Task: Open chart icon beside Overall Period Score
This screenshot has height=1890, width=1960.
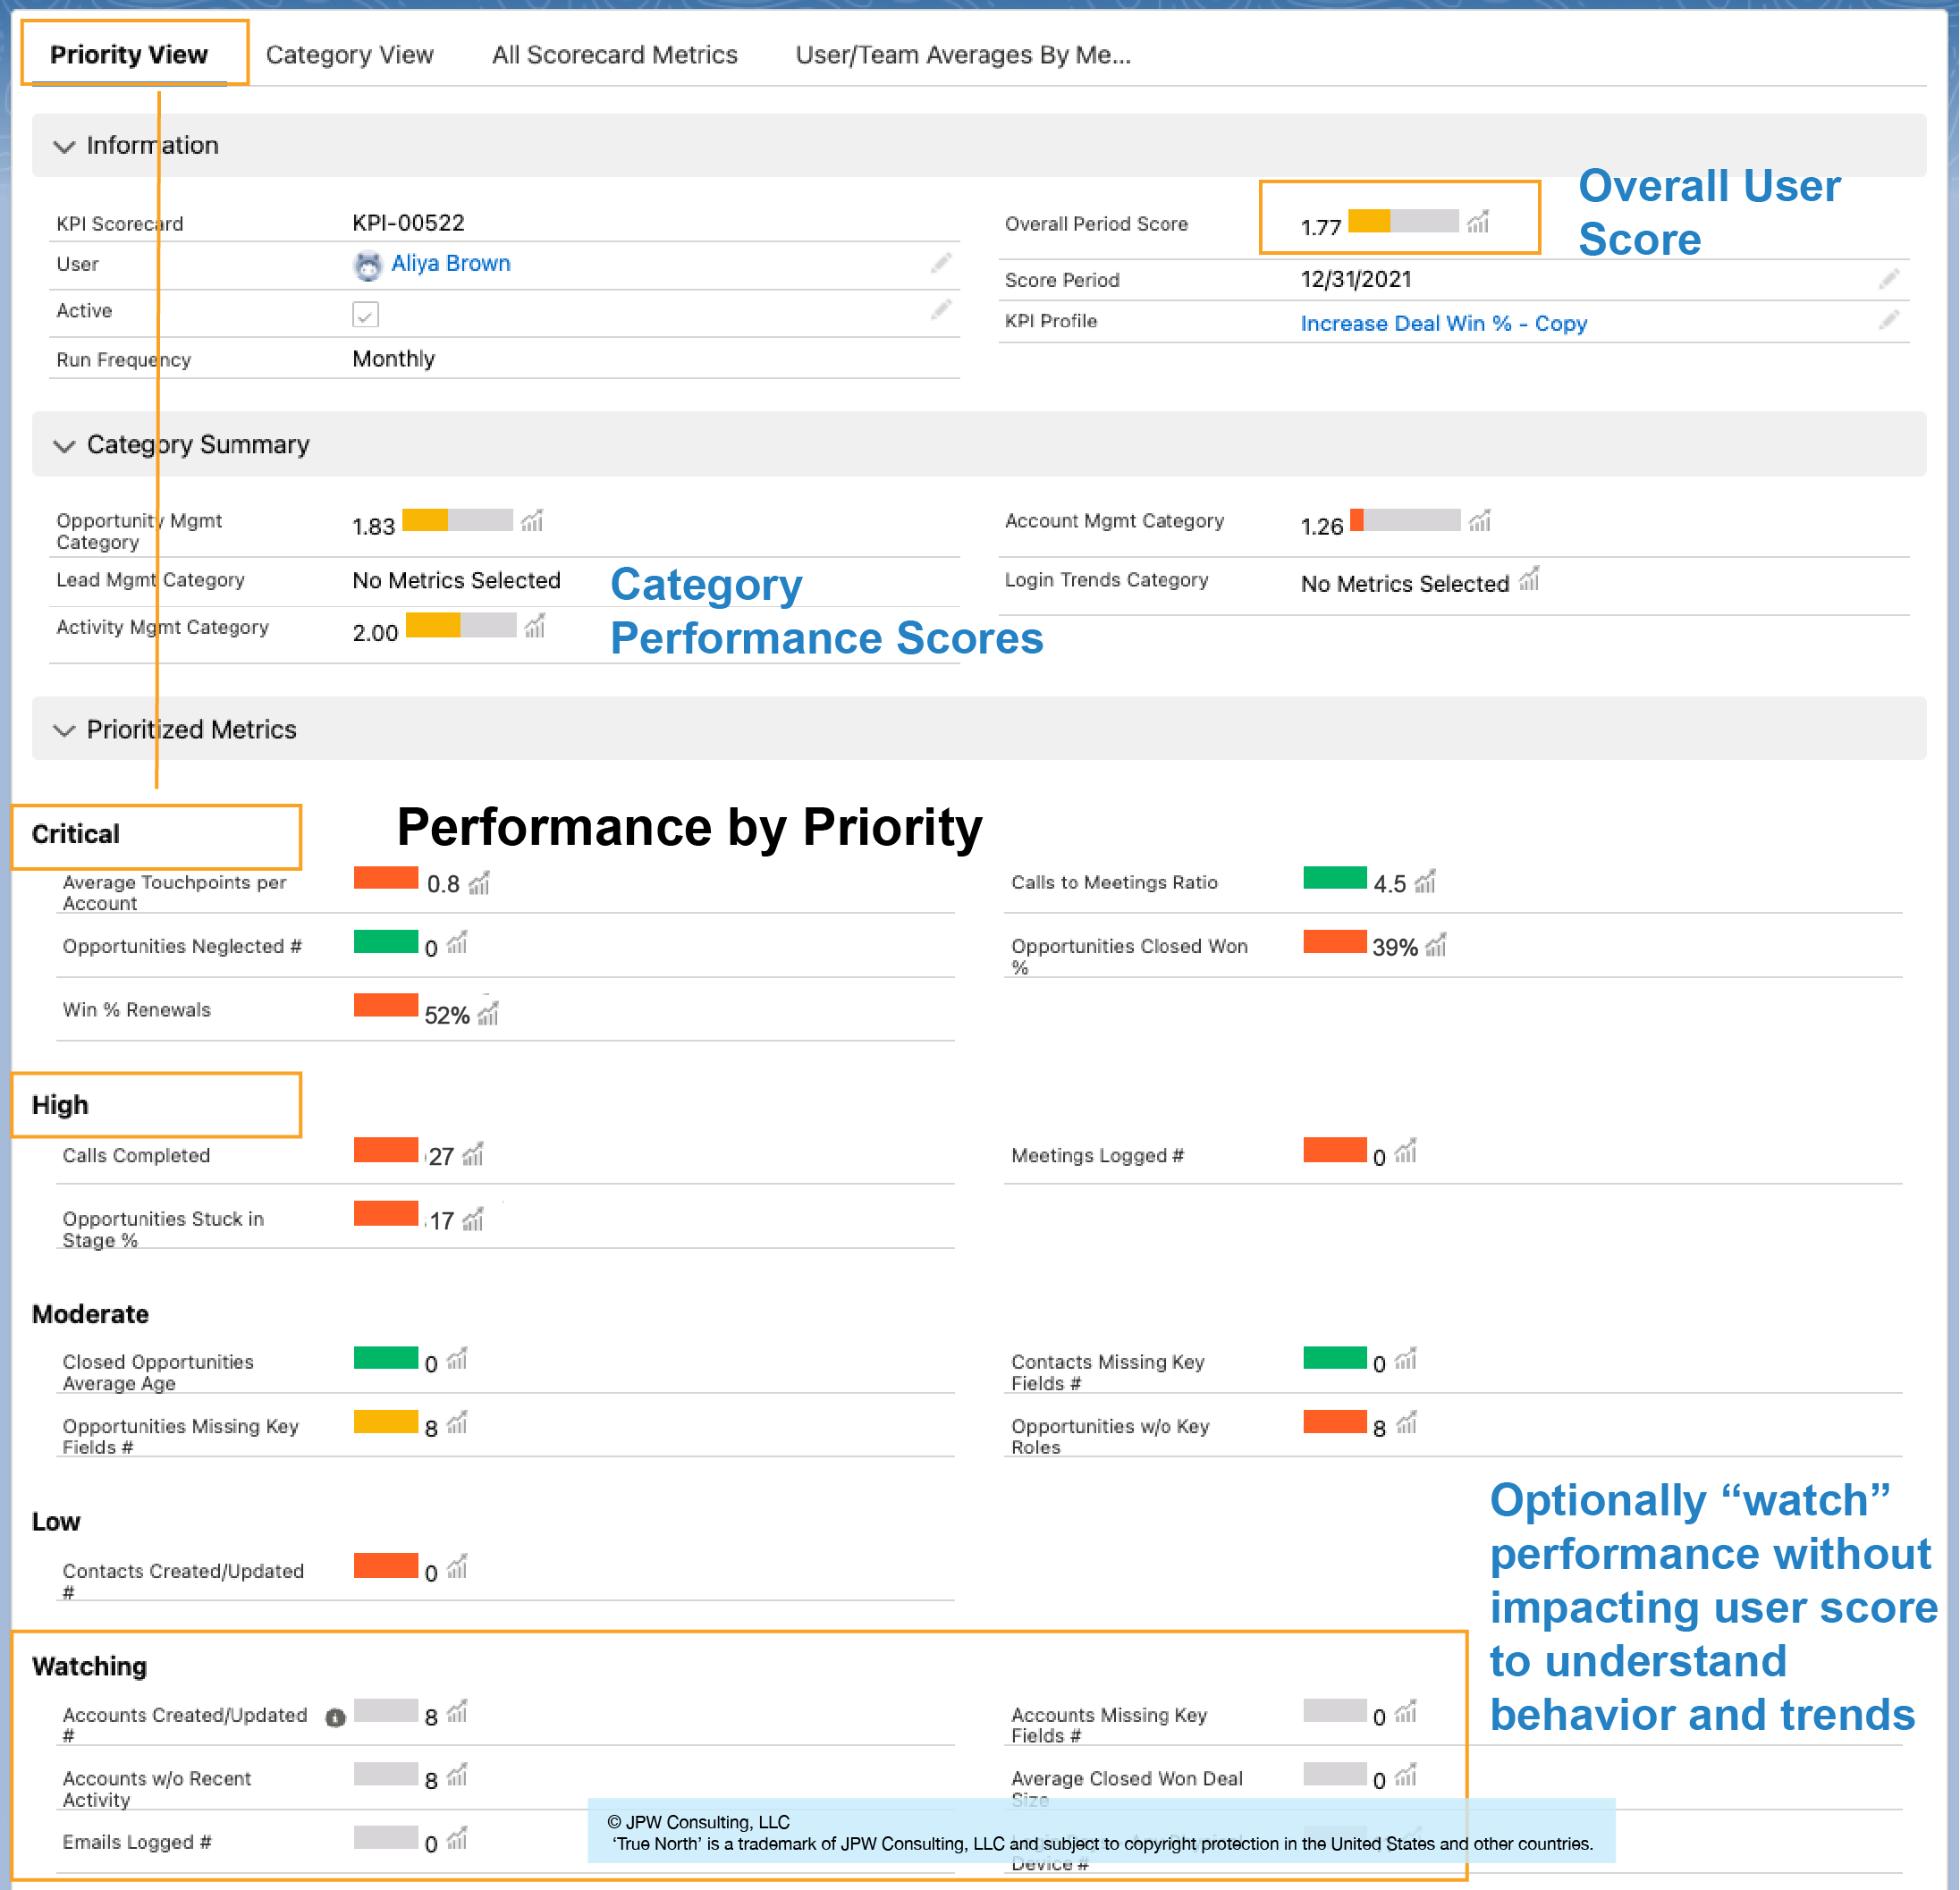Action: (x=1478, y=221)
